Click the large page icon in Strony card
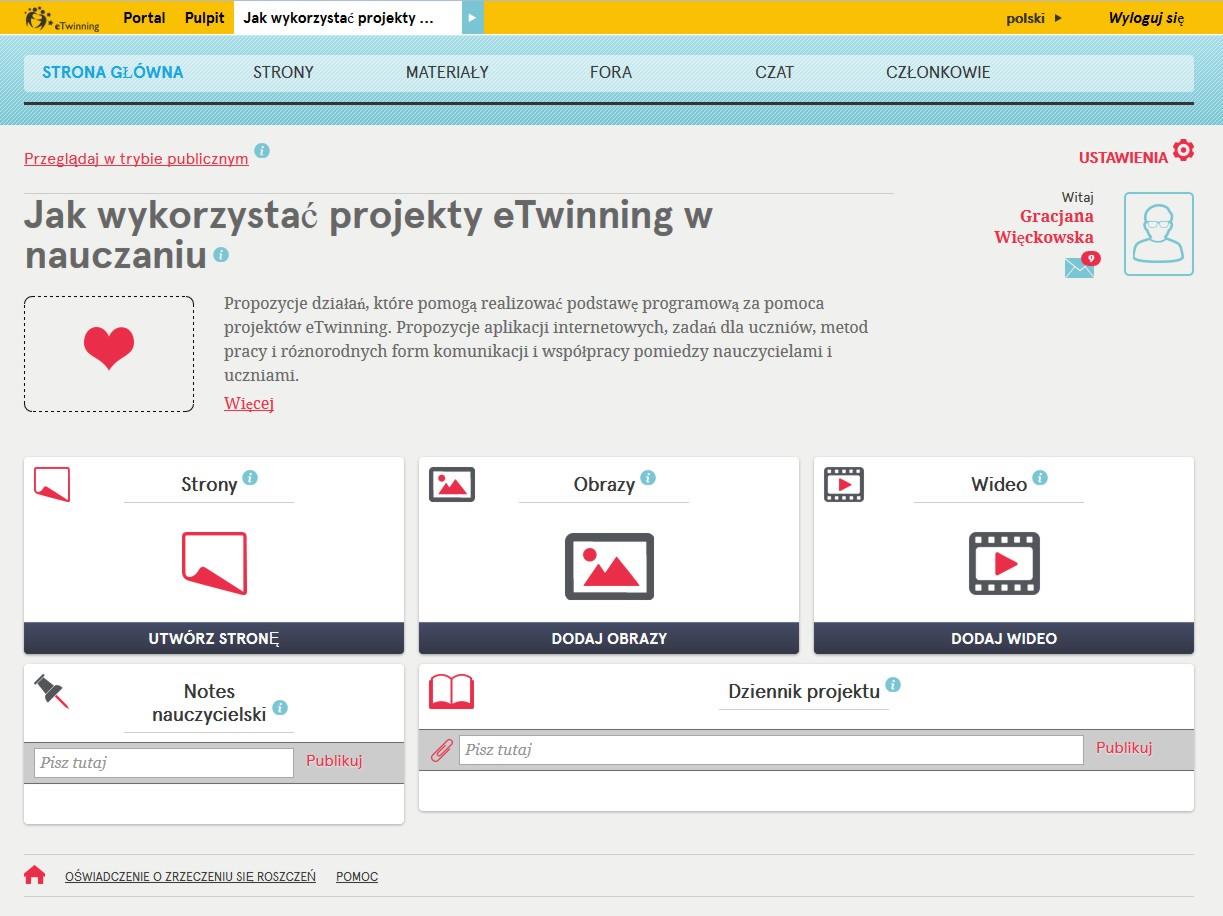This screenshot has height=916, width=1223. coord(214,564)
